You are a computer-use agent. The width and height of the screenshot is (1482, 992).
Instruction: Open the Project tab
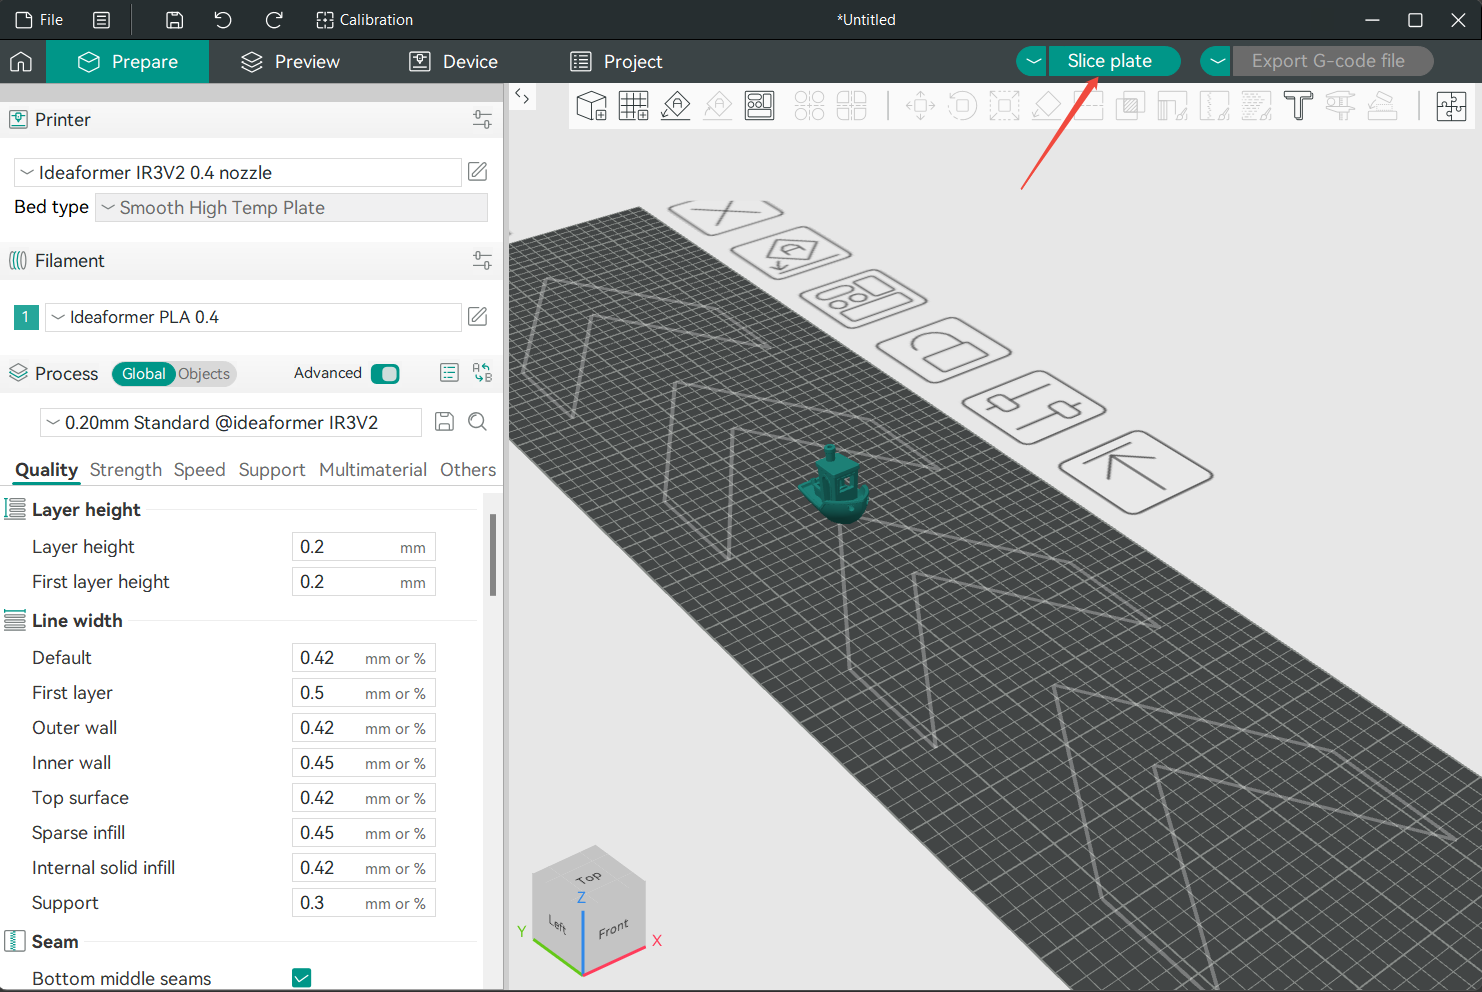[x=616, y=62]
